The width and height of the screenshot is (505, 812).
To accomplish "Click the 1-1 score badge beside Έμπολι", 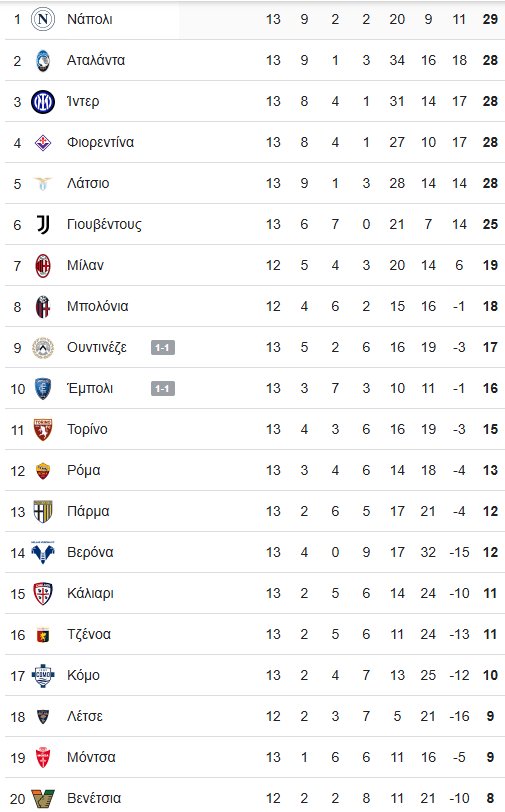I will pyautogui.click(x=163, y=388).
